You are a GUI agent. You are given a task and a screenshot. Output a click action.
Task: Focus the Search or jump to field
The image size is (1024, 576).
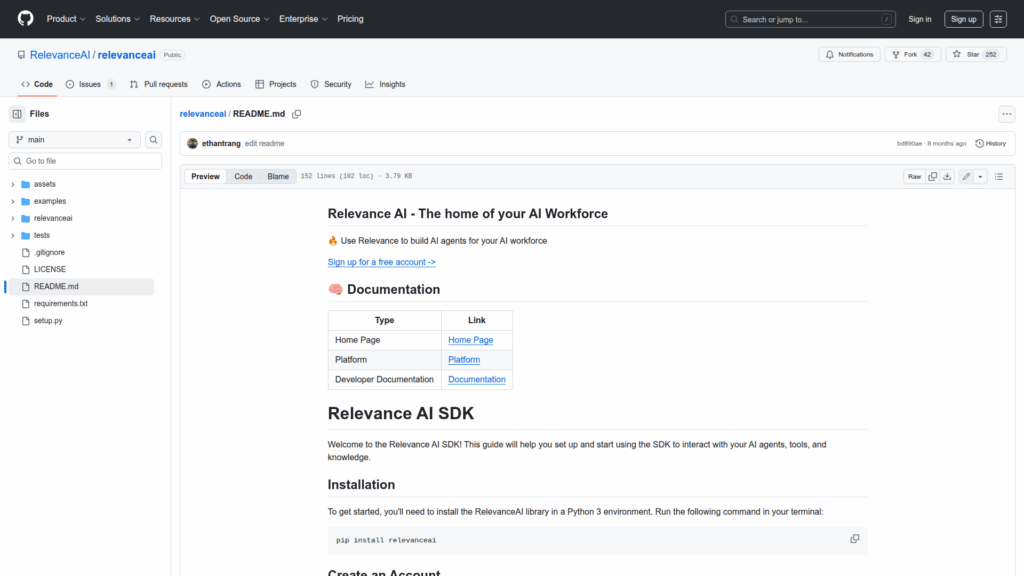point(810,19)
